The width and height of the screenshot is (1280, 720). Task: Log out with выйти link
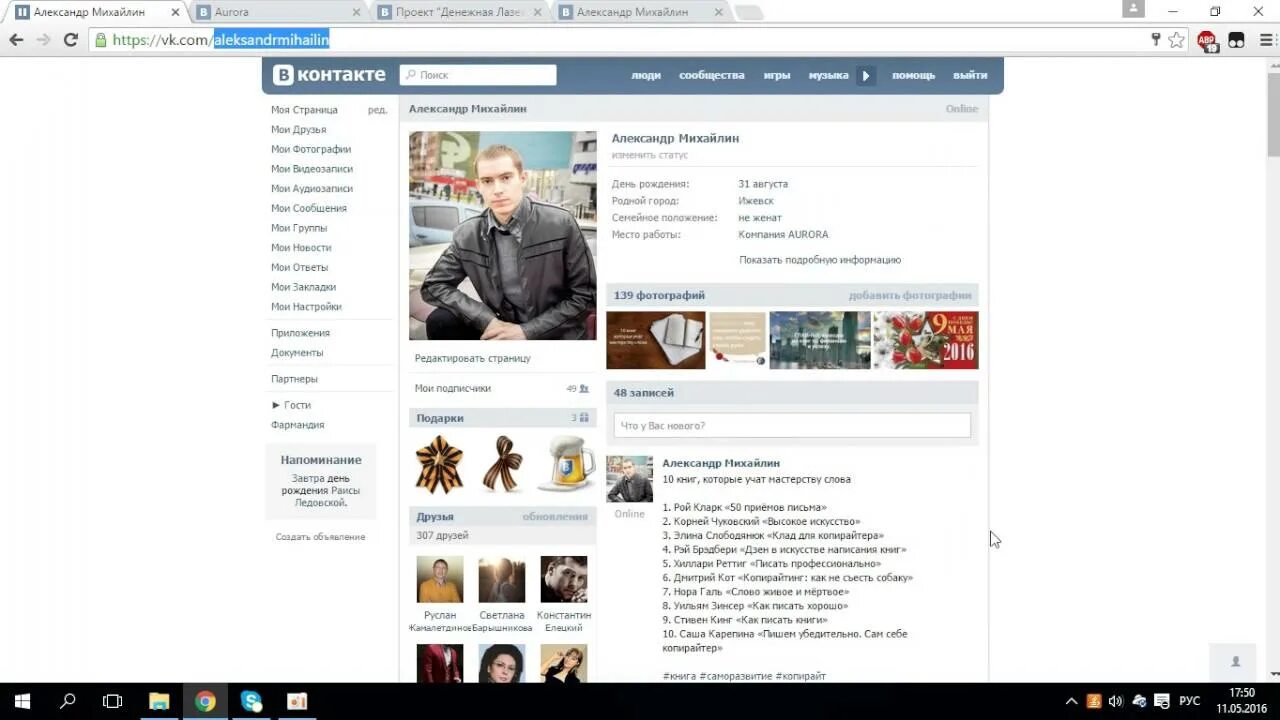tap(970, 75)
